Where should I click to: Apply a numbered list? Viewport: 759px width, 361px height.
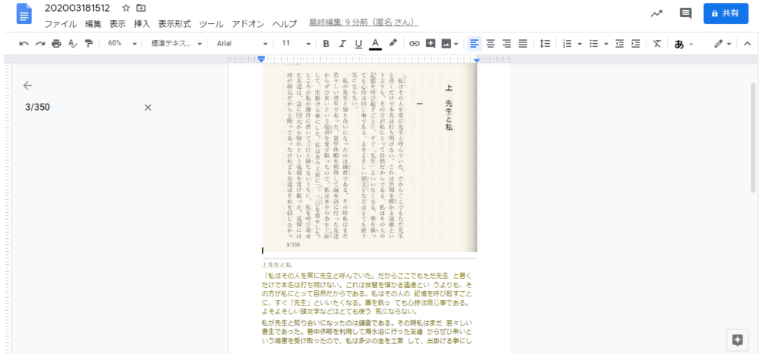click(x=567, y=44)
